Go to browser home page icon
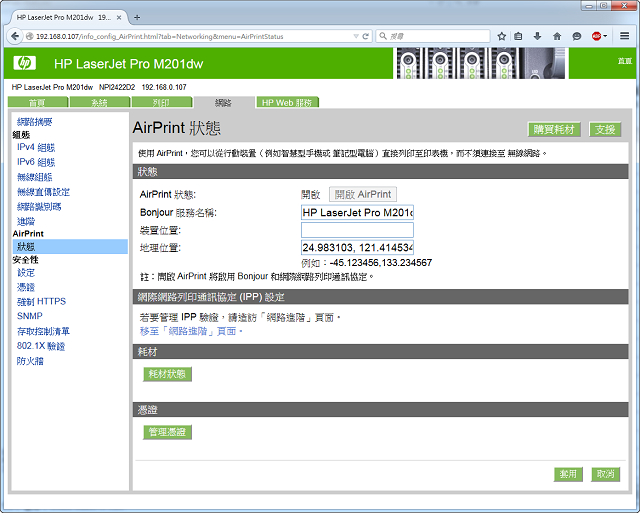Viewport: 640px width, 513px height. tap(557, 36)
